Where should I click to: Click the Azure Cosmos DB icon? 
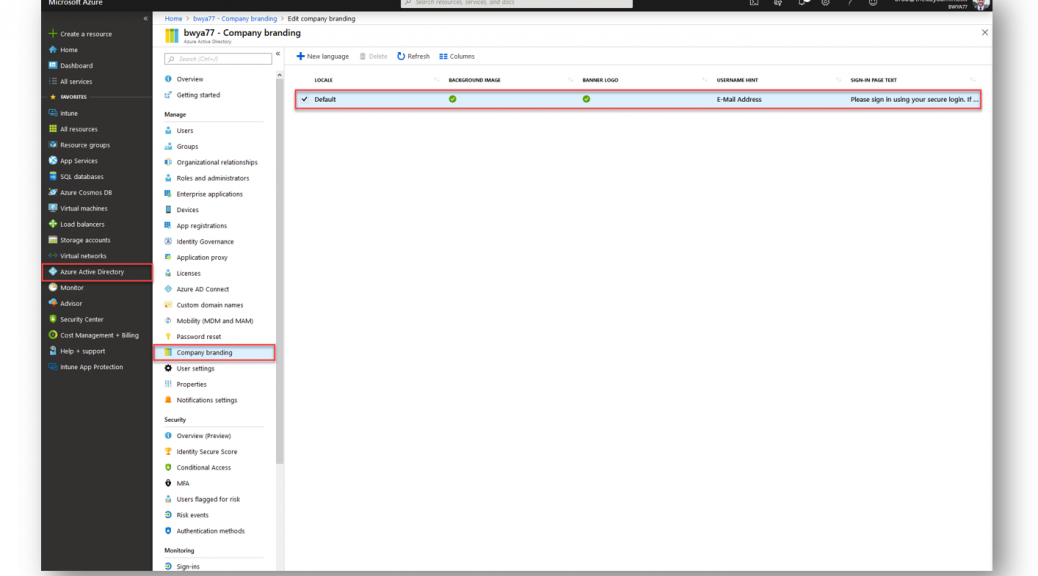coord(53,192)
